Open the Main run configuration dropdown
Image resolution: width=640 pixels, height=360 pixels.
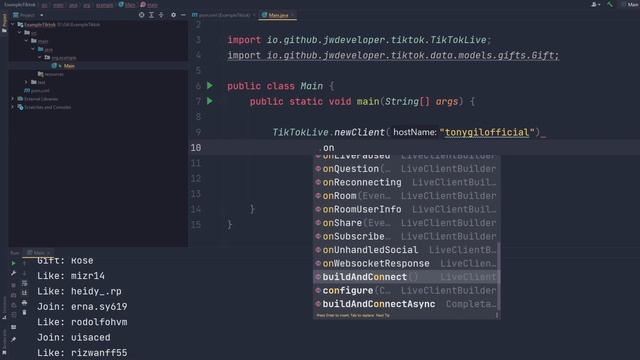pos(629,4)
